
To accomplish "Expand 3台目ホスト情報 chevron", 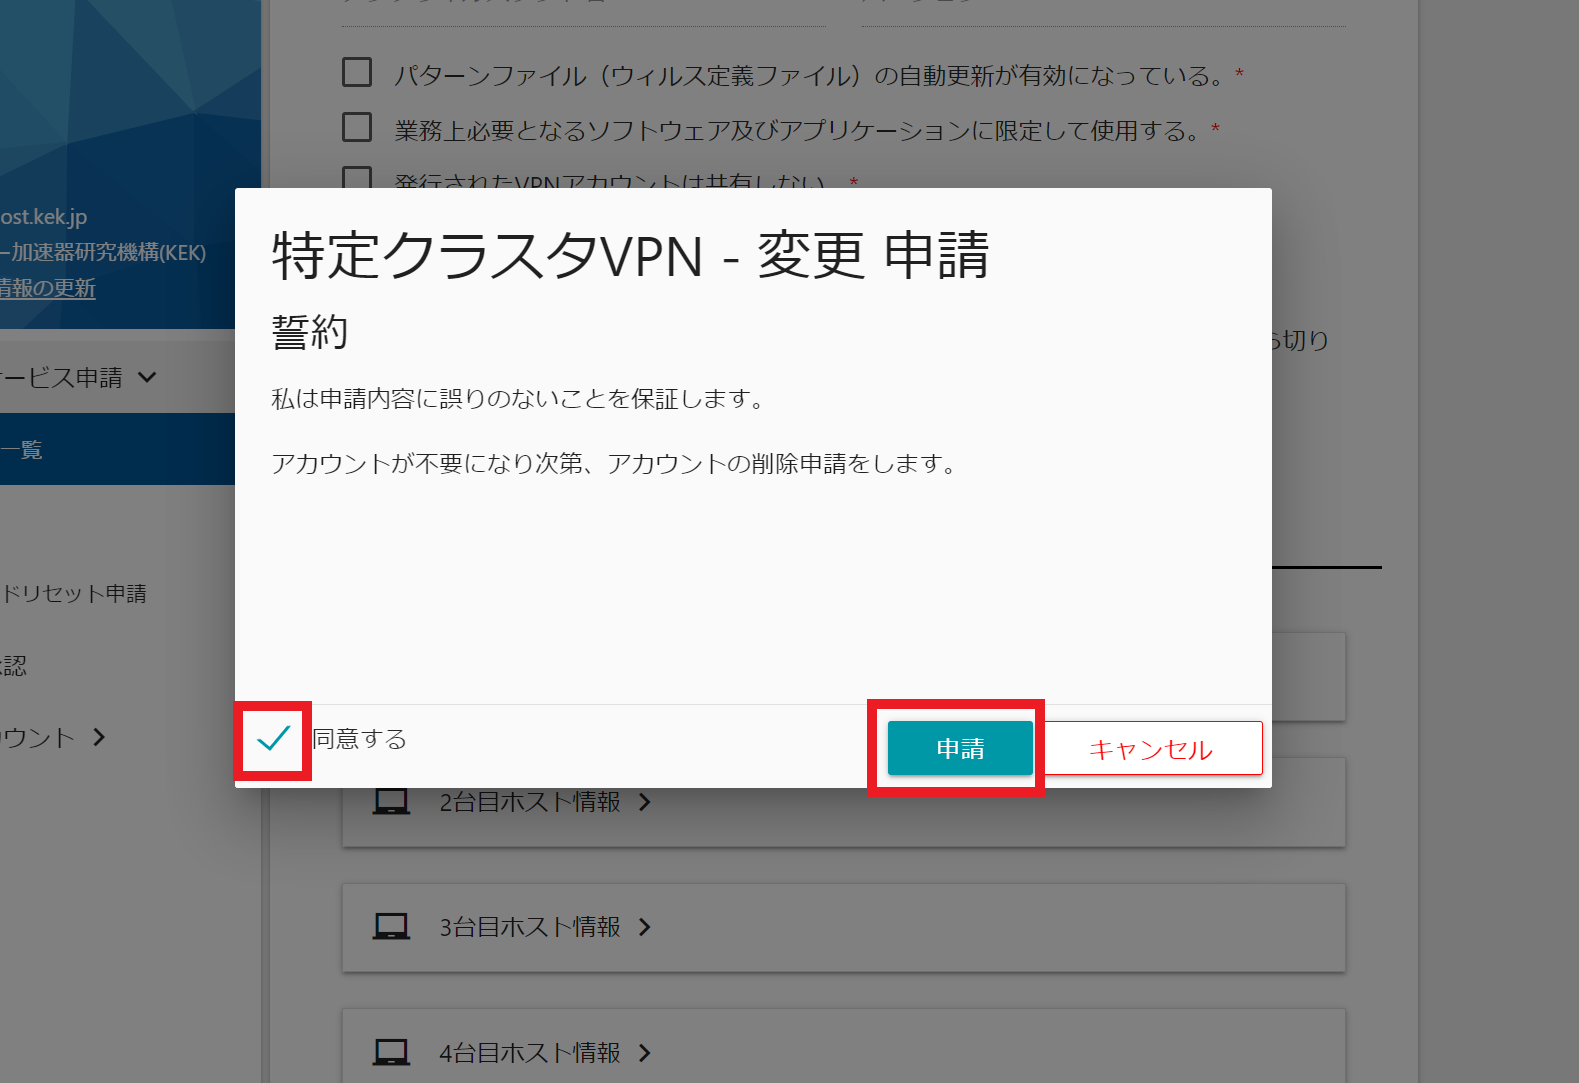I will (645, 927).
